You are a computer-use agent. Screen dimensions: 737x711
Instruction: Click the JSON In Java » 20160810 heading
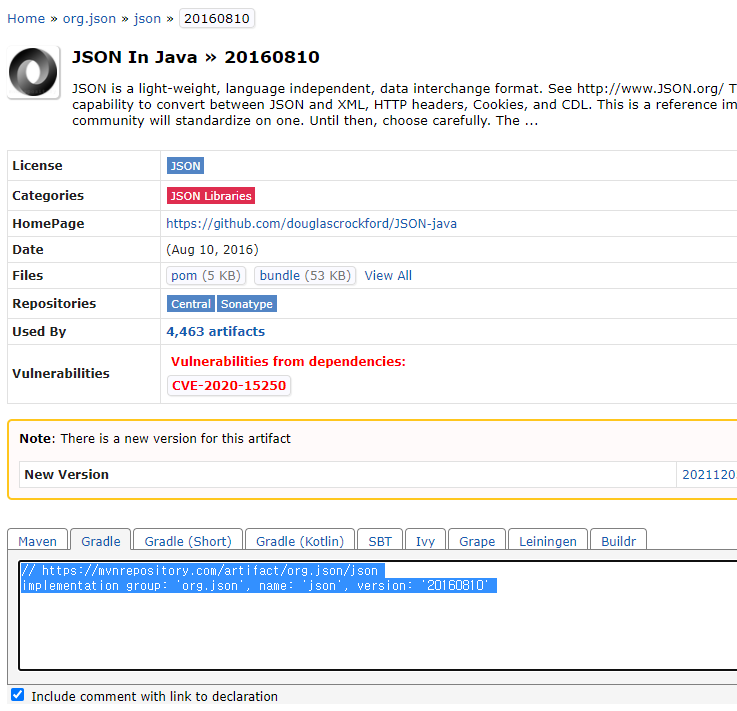point(196,57)
